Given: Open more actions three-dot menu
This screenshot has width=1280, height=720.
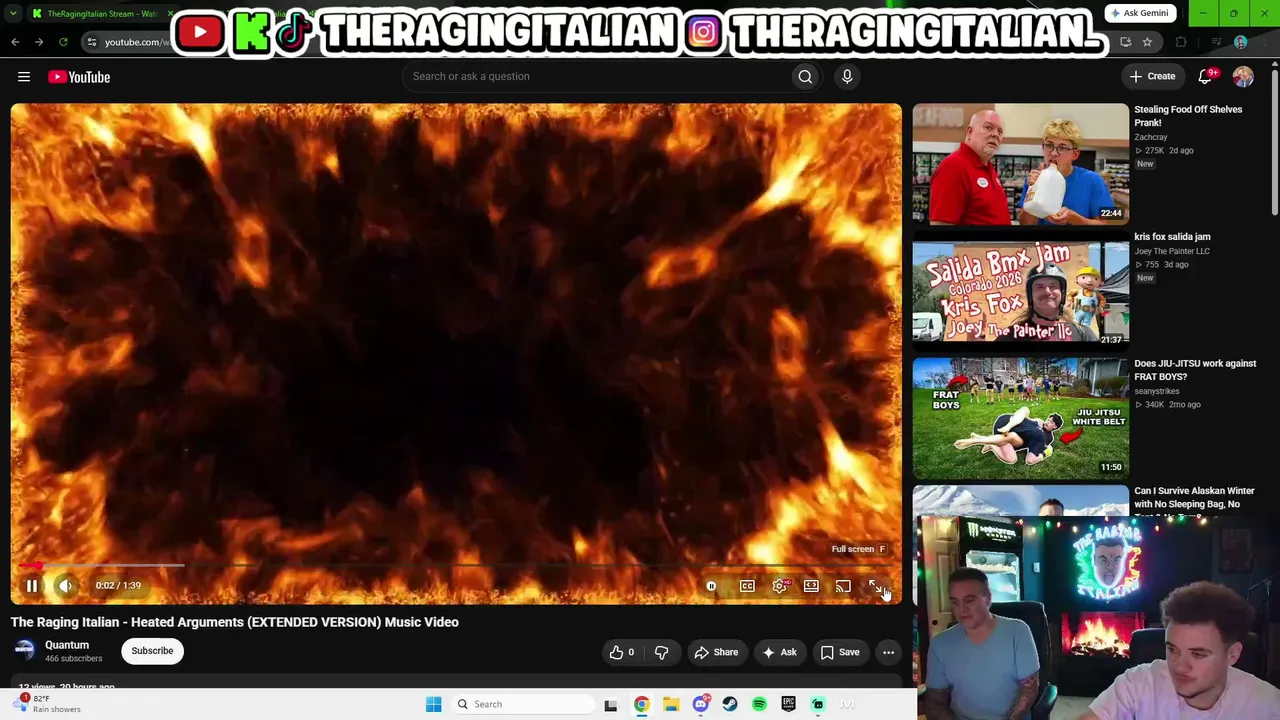Looking at the screenshot, I should (888, 652).
